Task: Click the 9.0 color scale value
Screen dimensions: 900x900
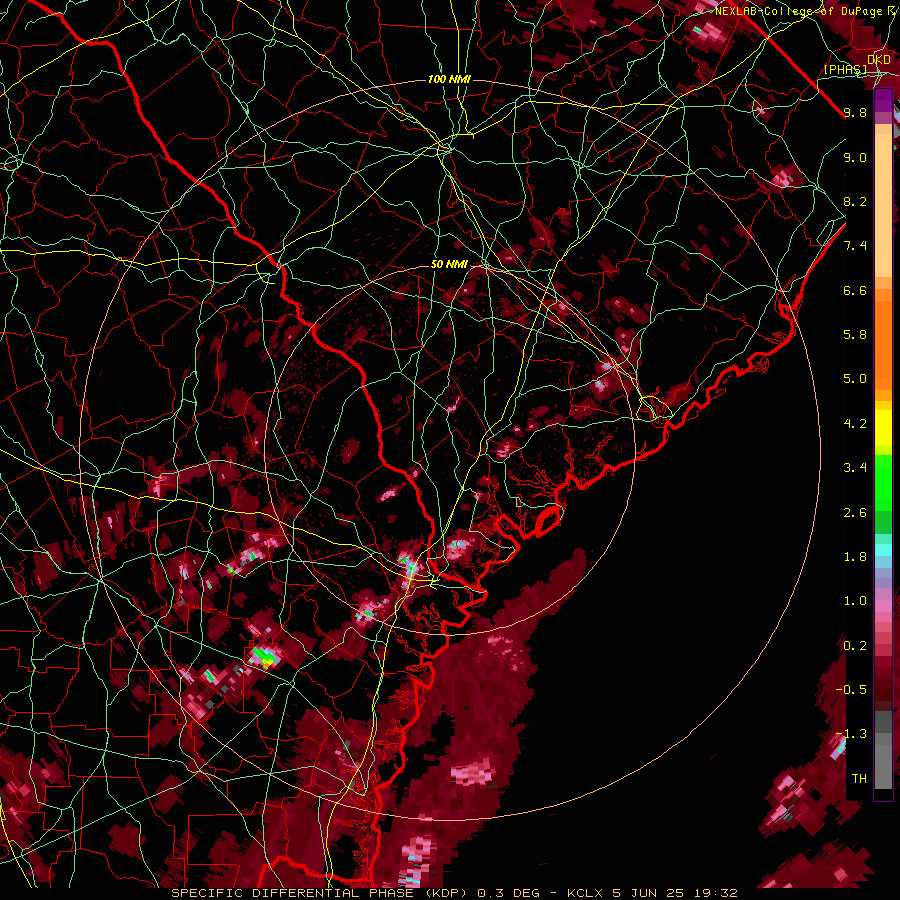Action: click(855, 157)
